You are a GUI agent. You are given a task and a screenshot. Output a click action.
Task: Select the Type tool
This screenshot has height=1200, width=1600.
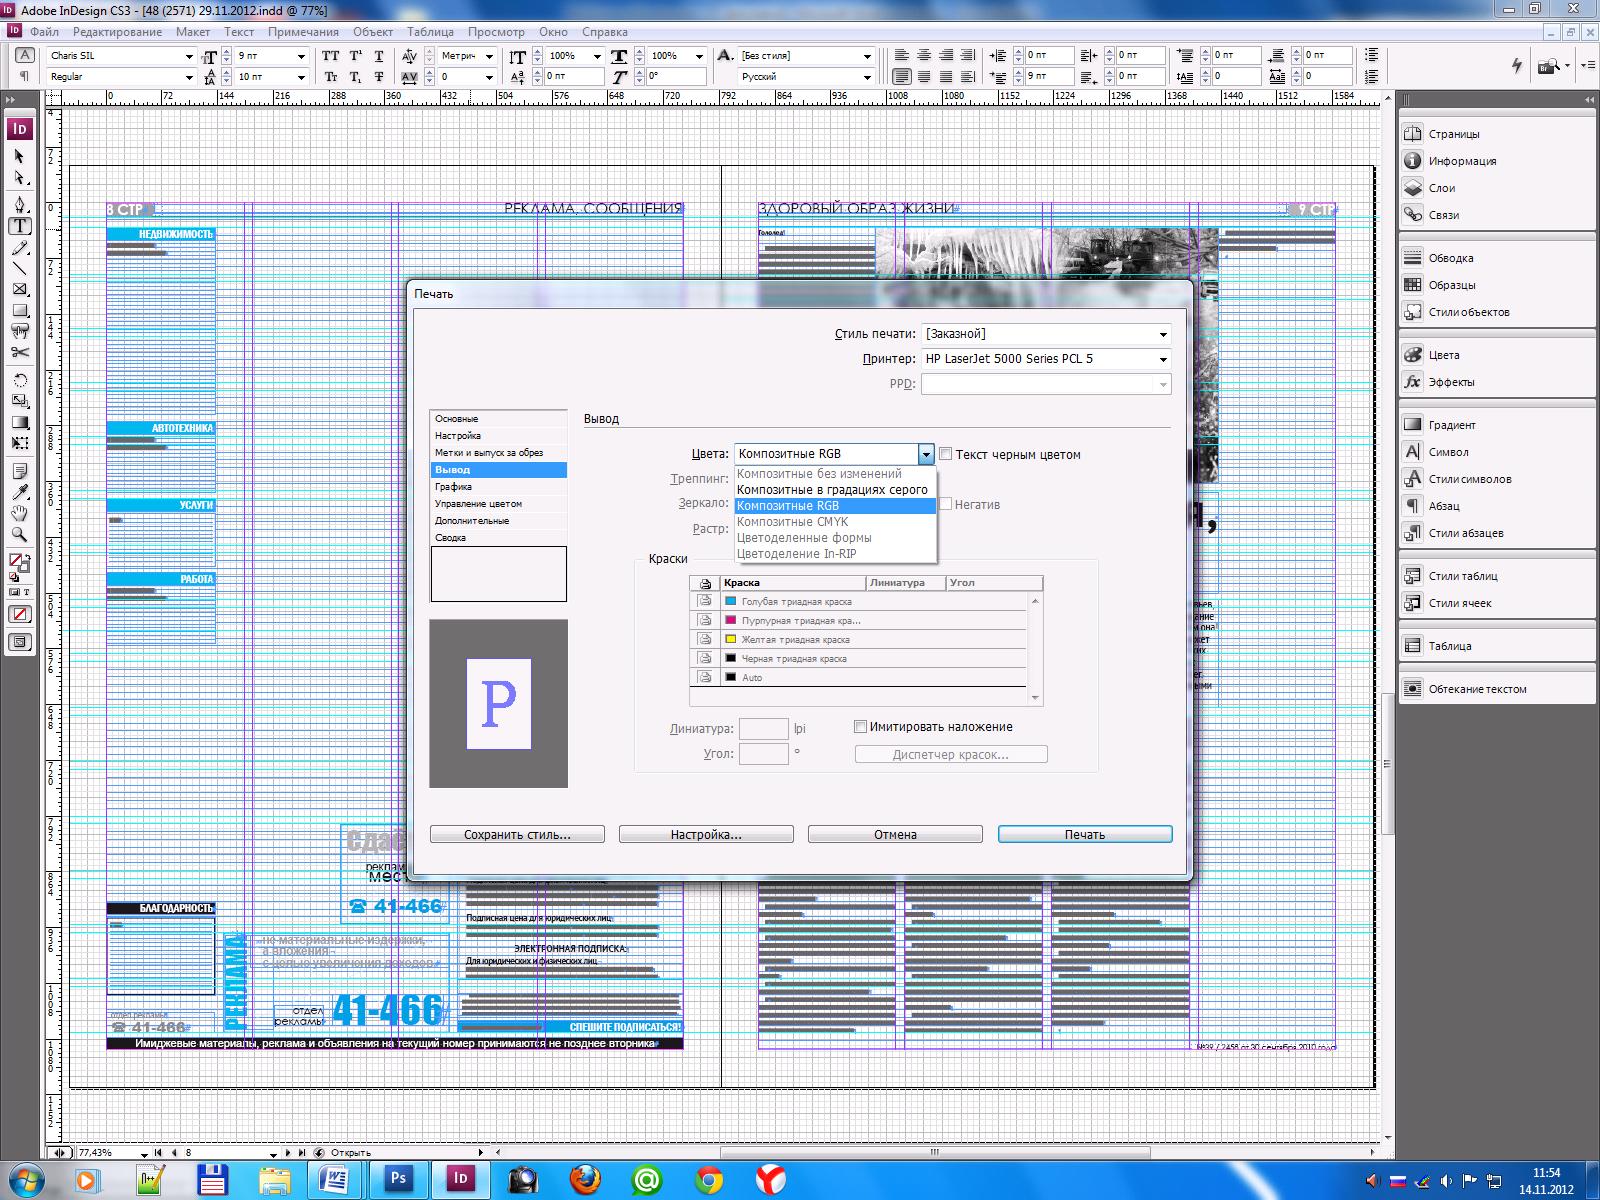point(19,226)
